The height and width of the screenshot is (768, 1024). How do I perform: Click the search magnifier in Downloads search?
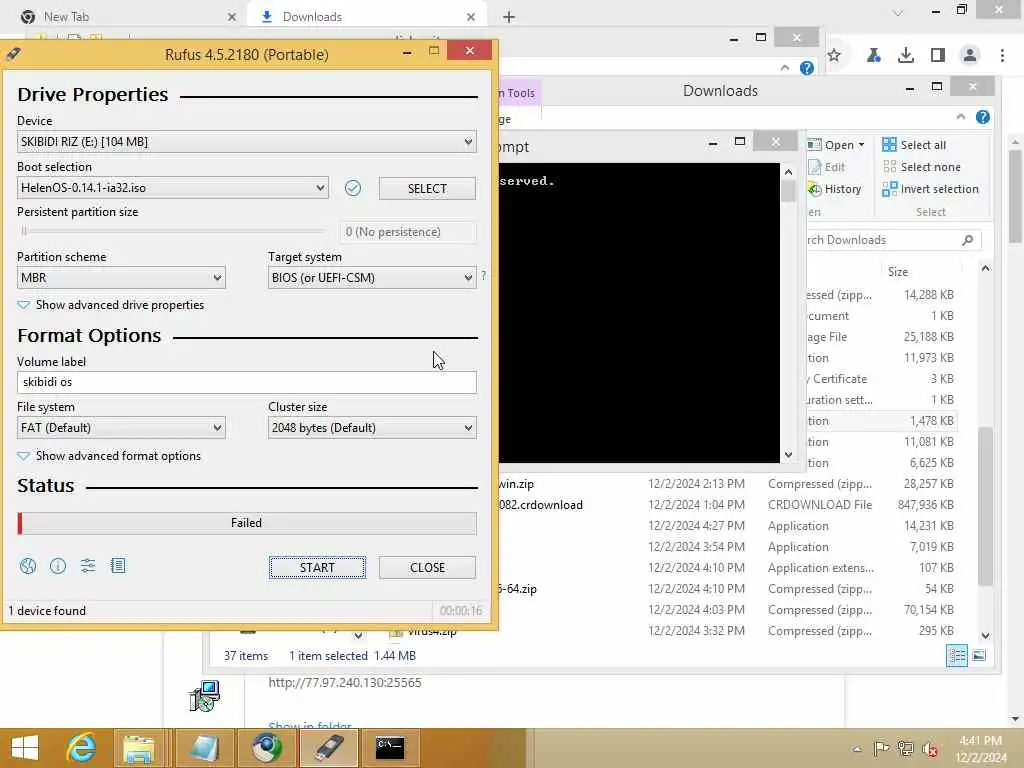[968, 240]
